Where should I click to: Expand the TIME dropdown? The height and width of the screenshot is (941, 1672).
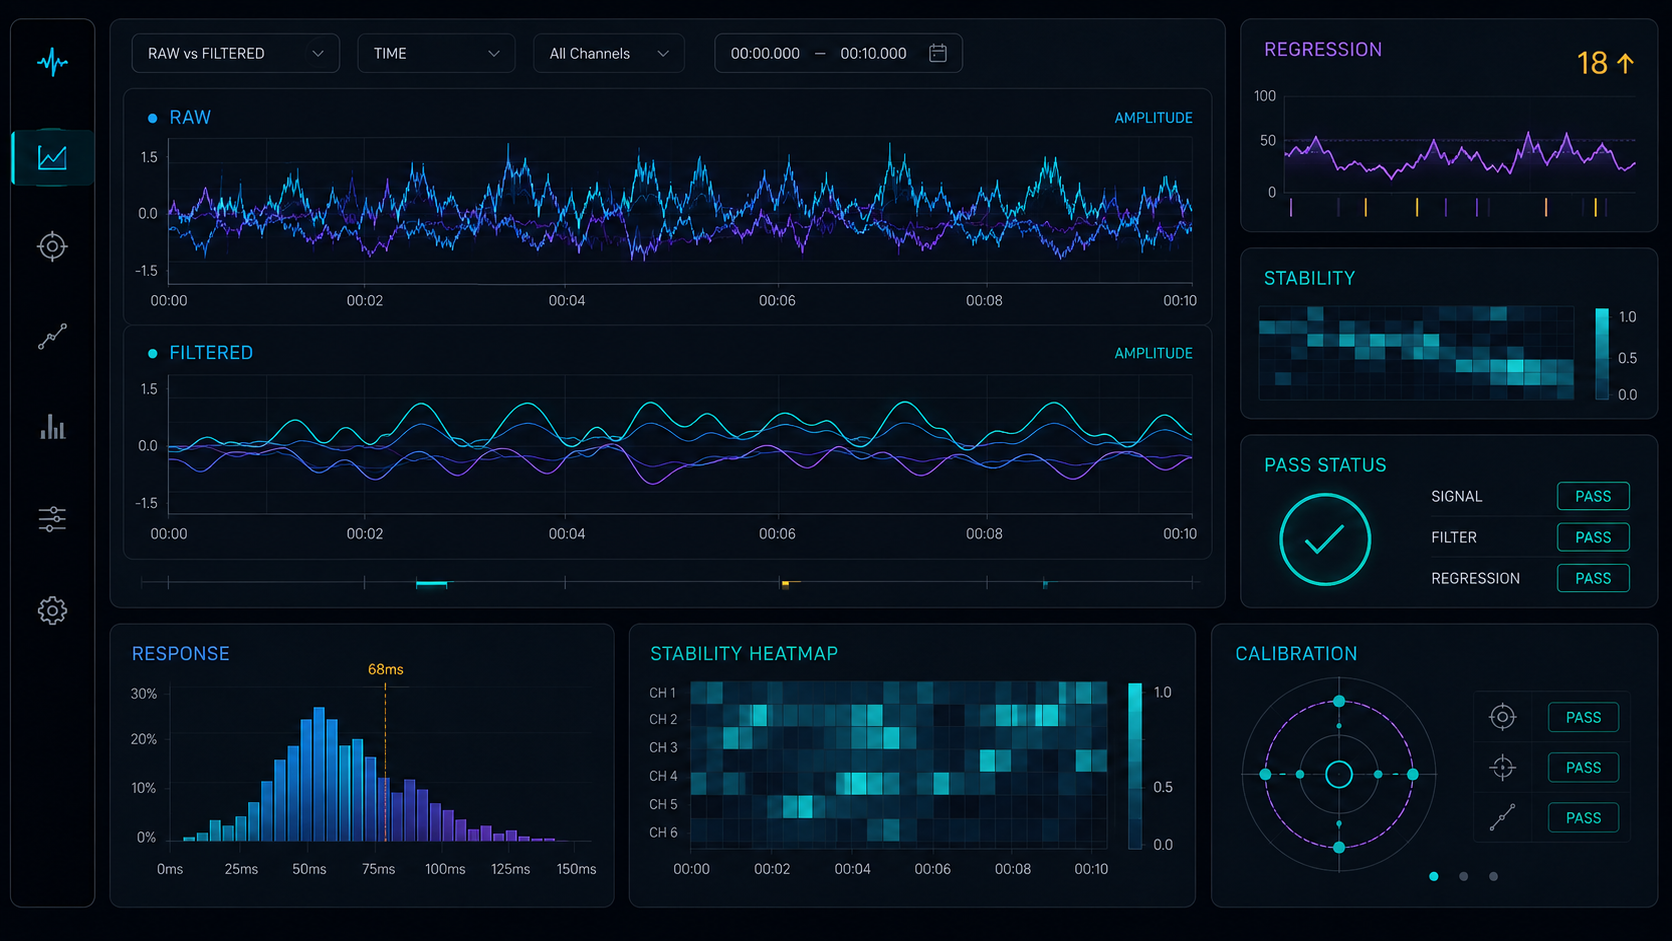tap(436, 53)
